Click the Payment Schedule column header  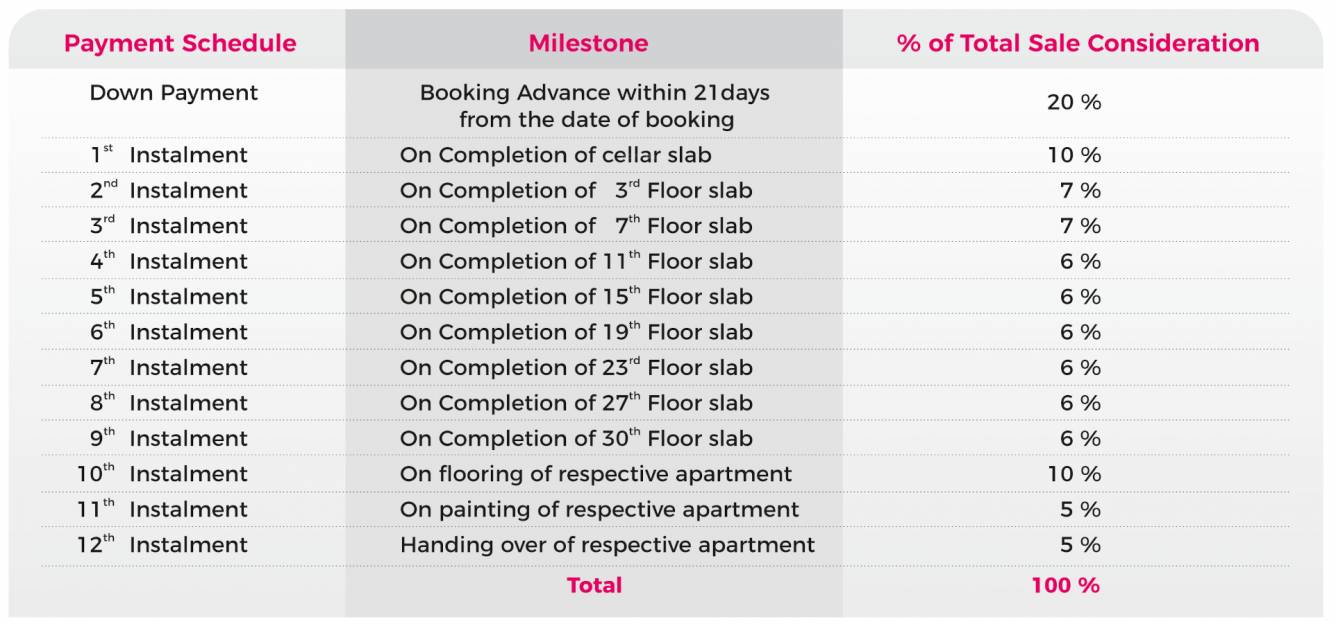click(x=180, y=43)
